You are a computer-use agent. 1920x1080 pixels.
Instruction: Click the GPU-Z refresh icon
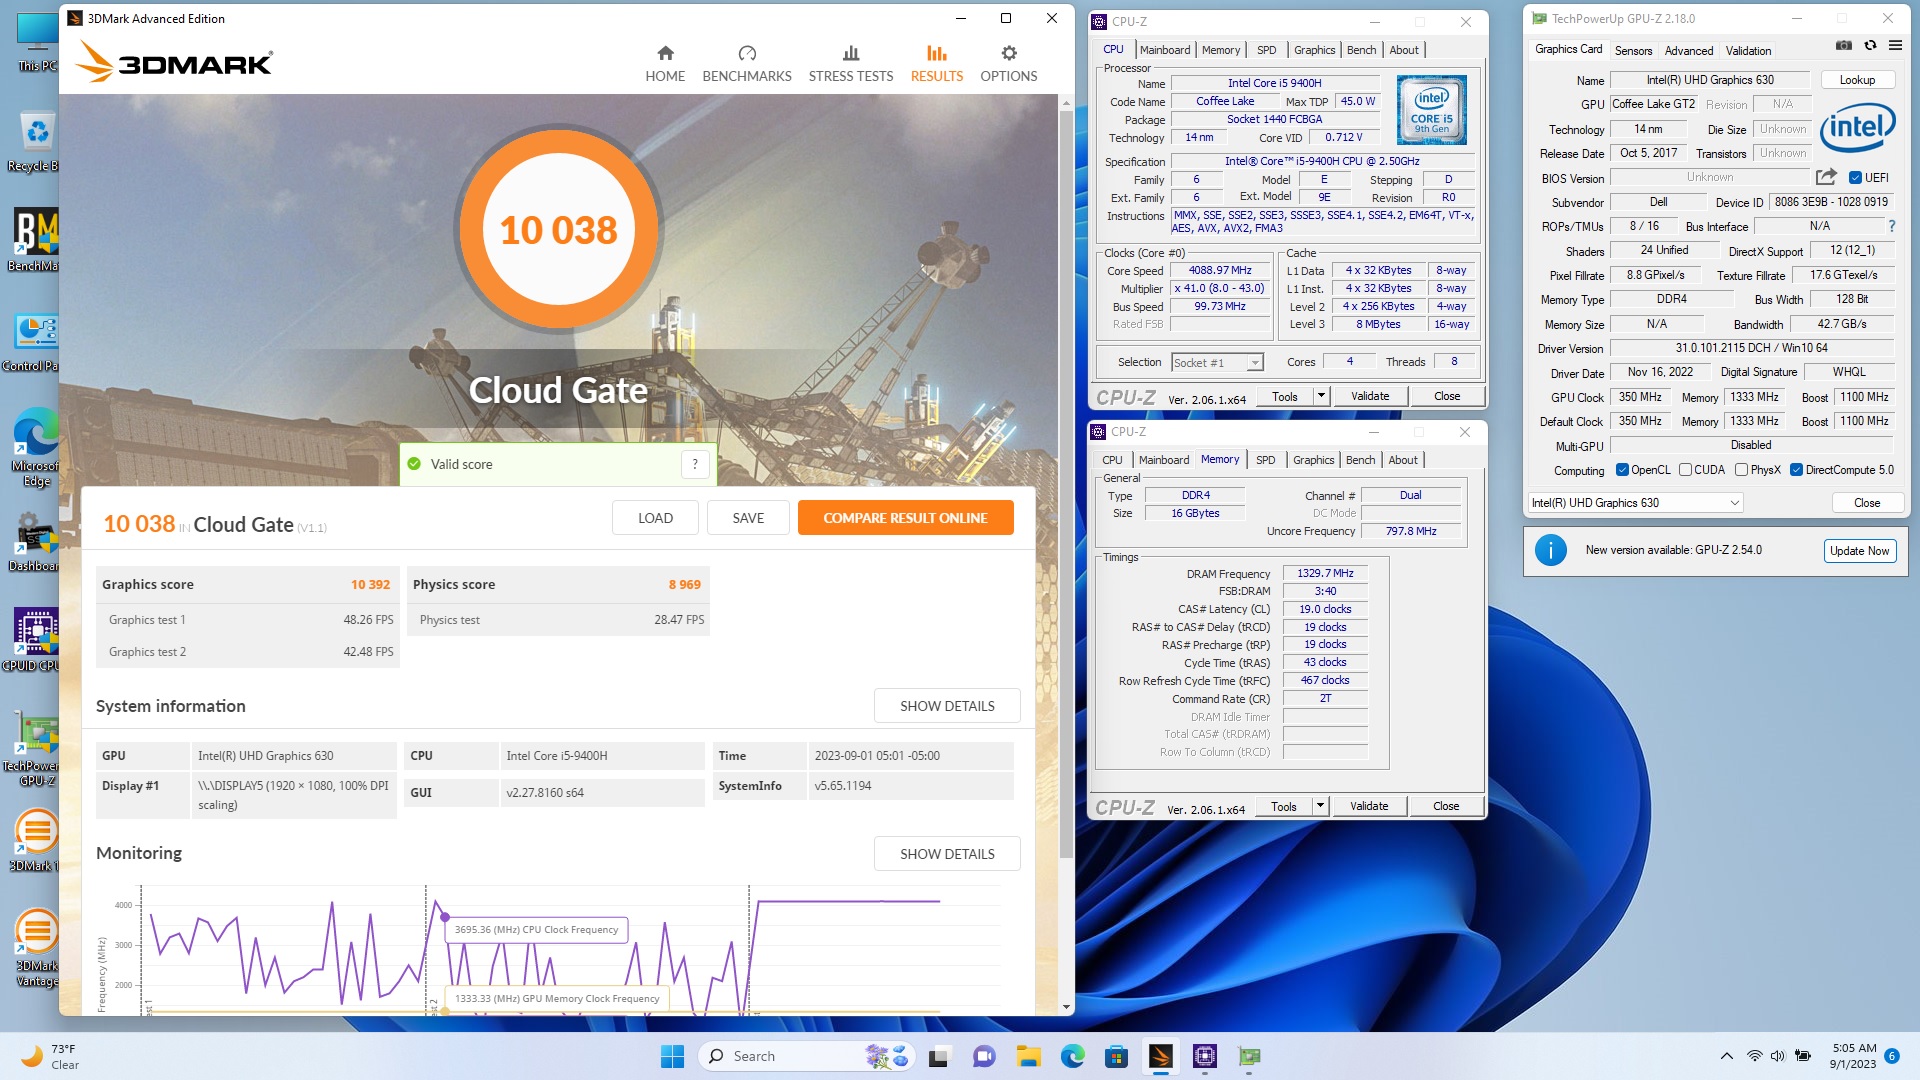pyautogui.click(x=1870, y=45)
